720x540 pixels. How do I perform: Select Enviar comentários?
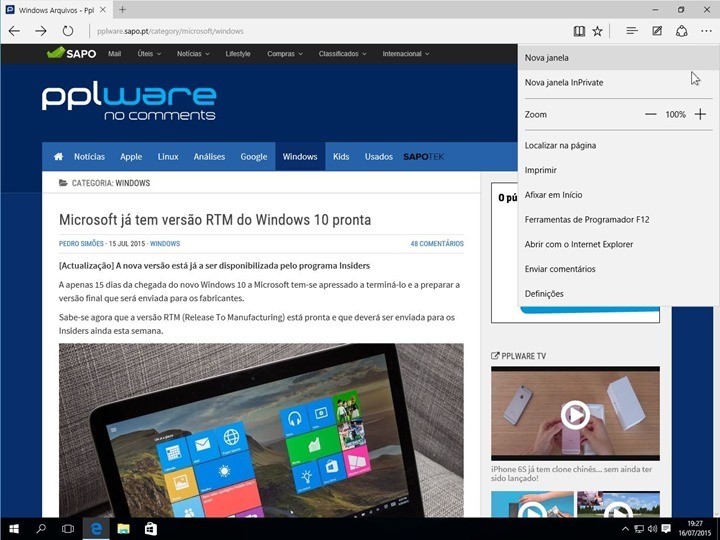618,270
